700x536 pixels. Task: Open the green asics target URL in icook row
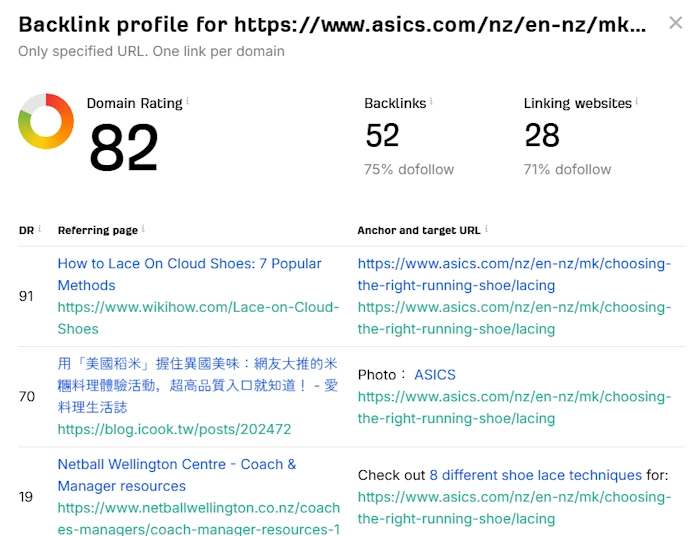point(514,407)
